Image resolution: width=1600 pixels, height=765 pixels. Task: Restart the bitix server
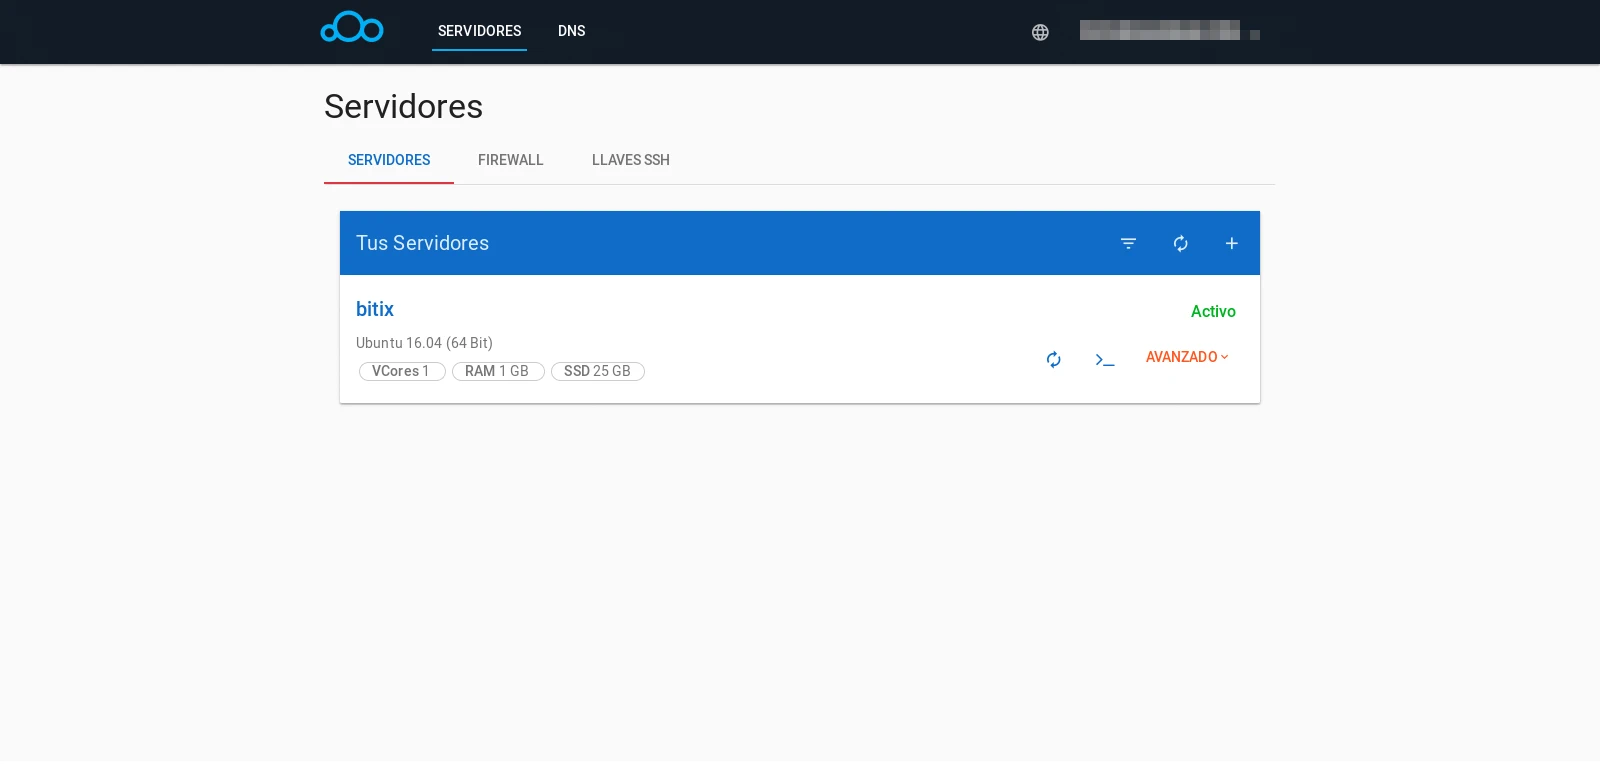(x=1053, y=359)
